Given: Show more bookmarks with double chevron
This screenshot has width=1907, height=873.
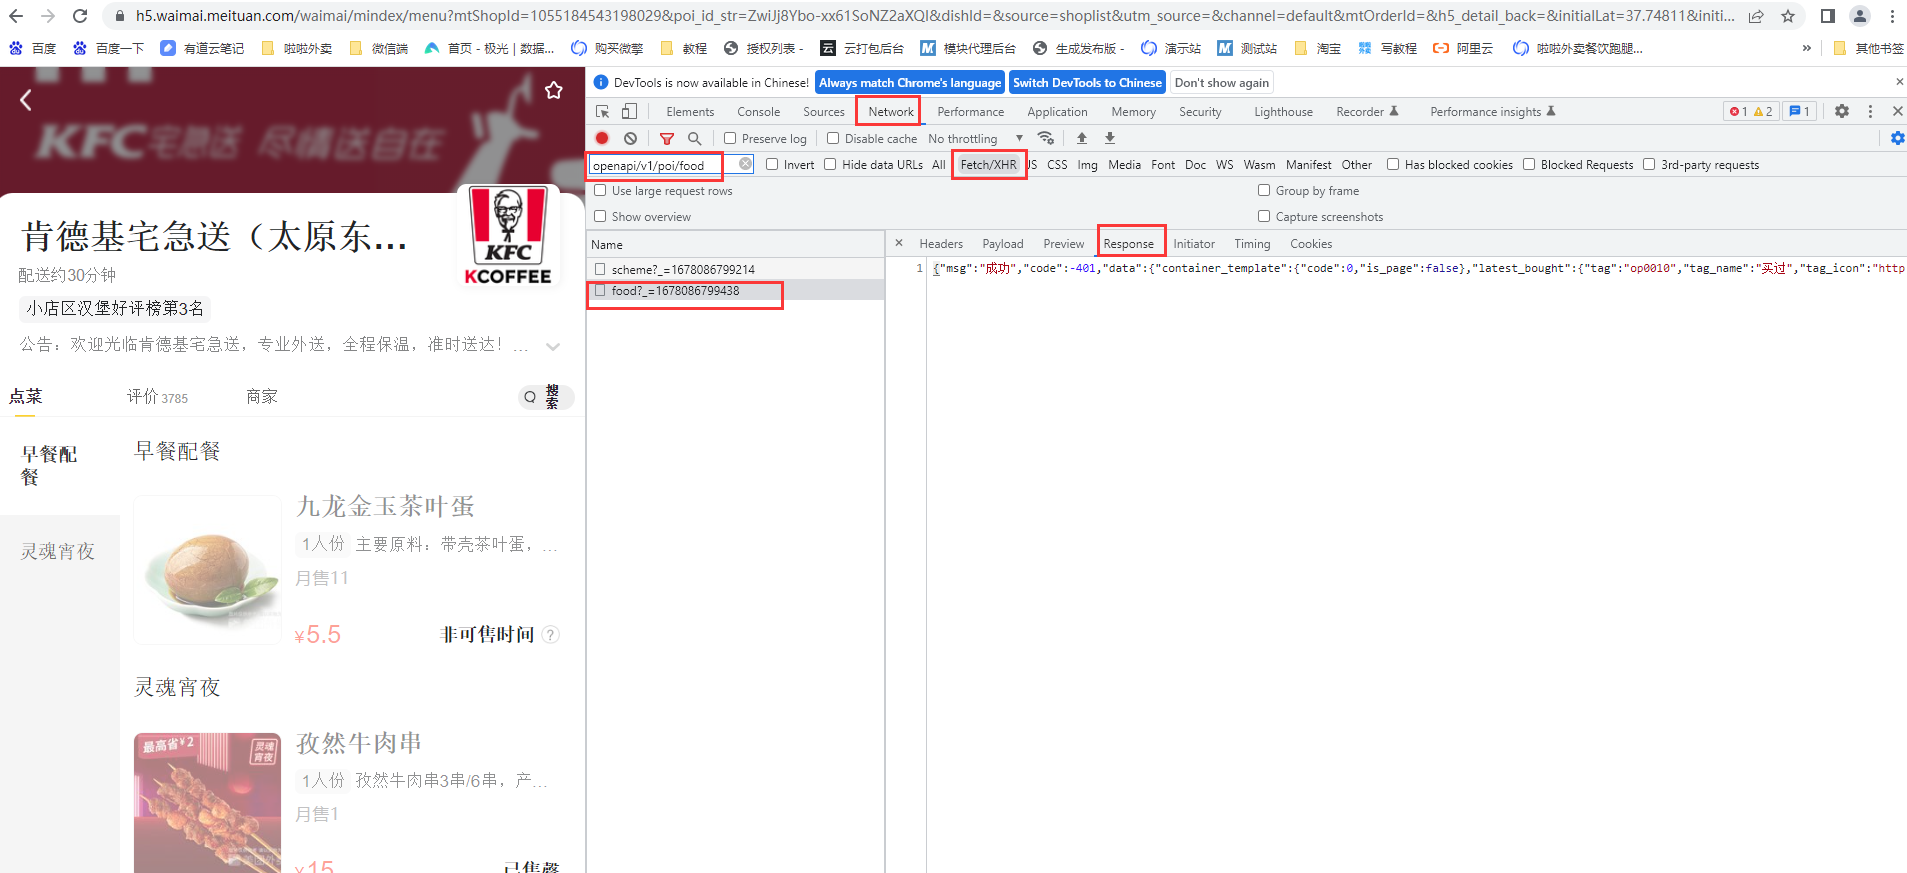Looking at the screenshot, I should pos(1807,48).
